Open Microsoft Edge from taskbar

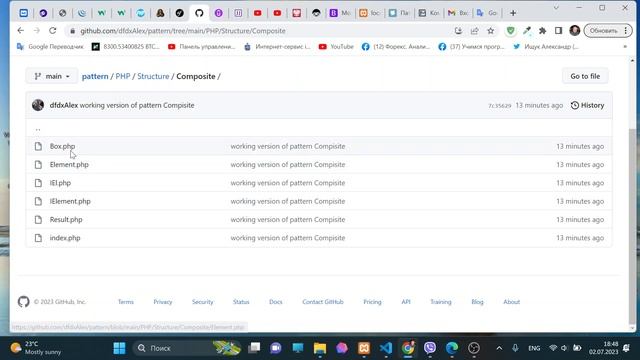[x=452, y=348]
